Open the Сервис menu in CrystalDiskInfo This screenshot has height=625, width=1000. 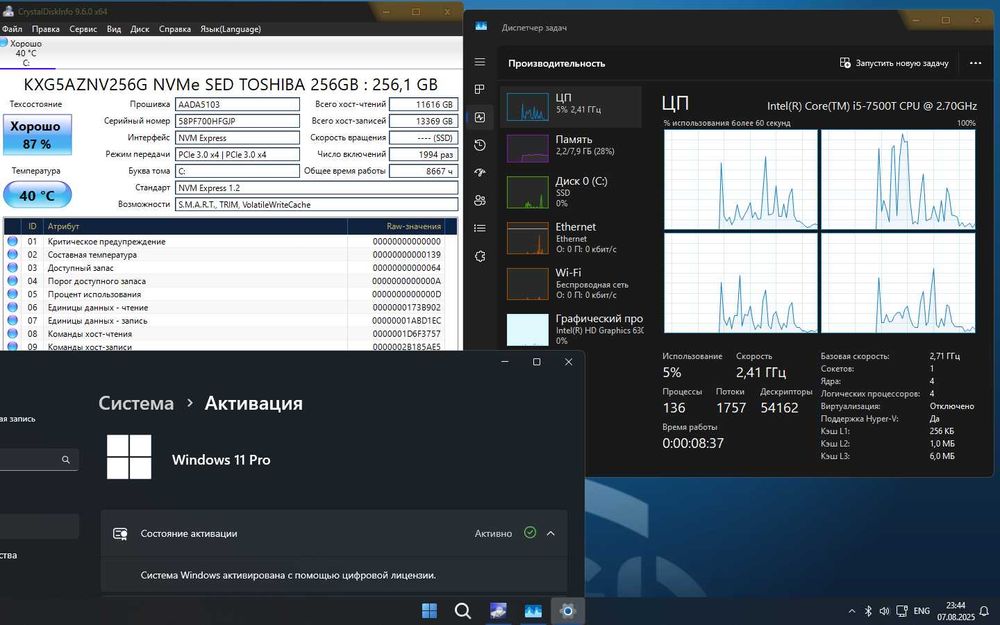(83, 29)
